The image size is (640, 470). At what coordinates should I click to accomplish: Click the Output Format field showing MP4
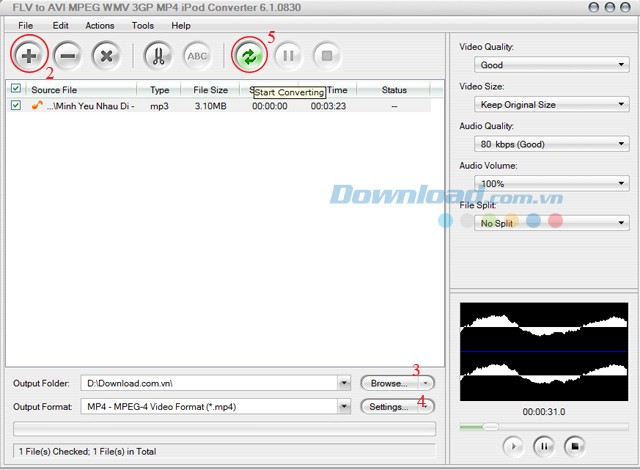209,406
